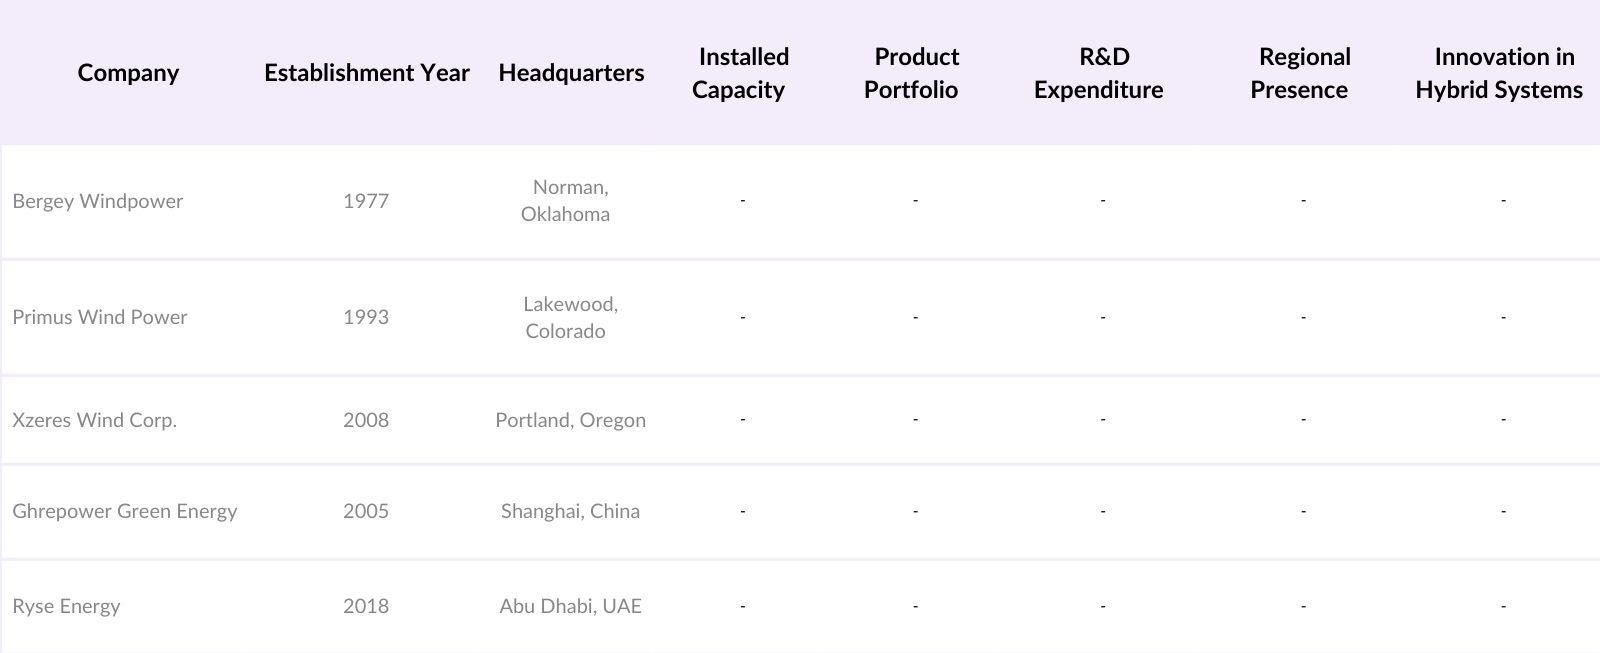Viewport: 1600px width, 653px height.
Task: Click the Lakewood, Colorado headquarters cell
Action: coord(568,317)
